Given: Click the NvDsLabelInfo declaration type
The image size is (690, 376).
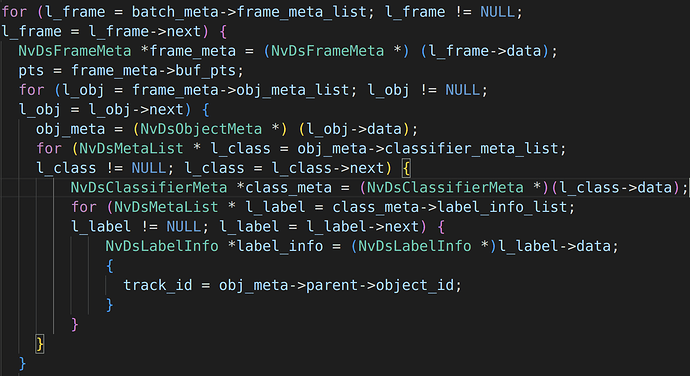Looking at the screenshot, I should 162,246.
